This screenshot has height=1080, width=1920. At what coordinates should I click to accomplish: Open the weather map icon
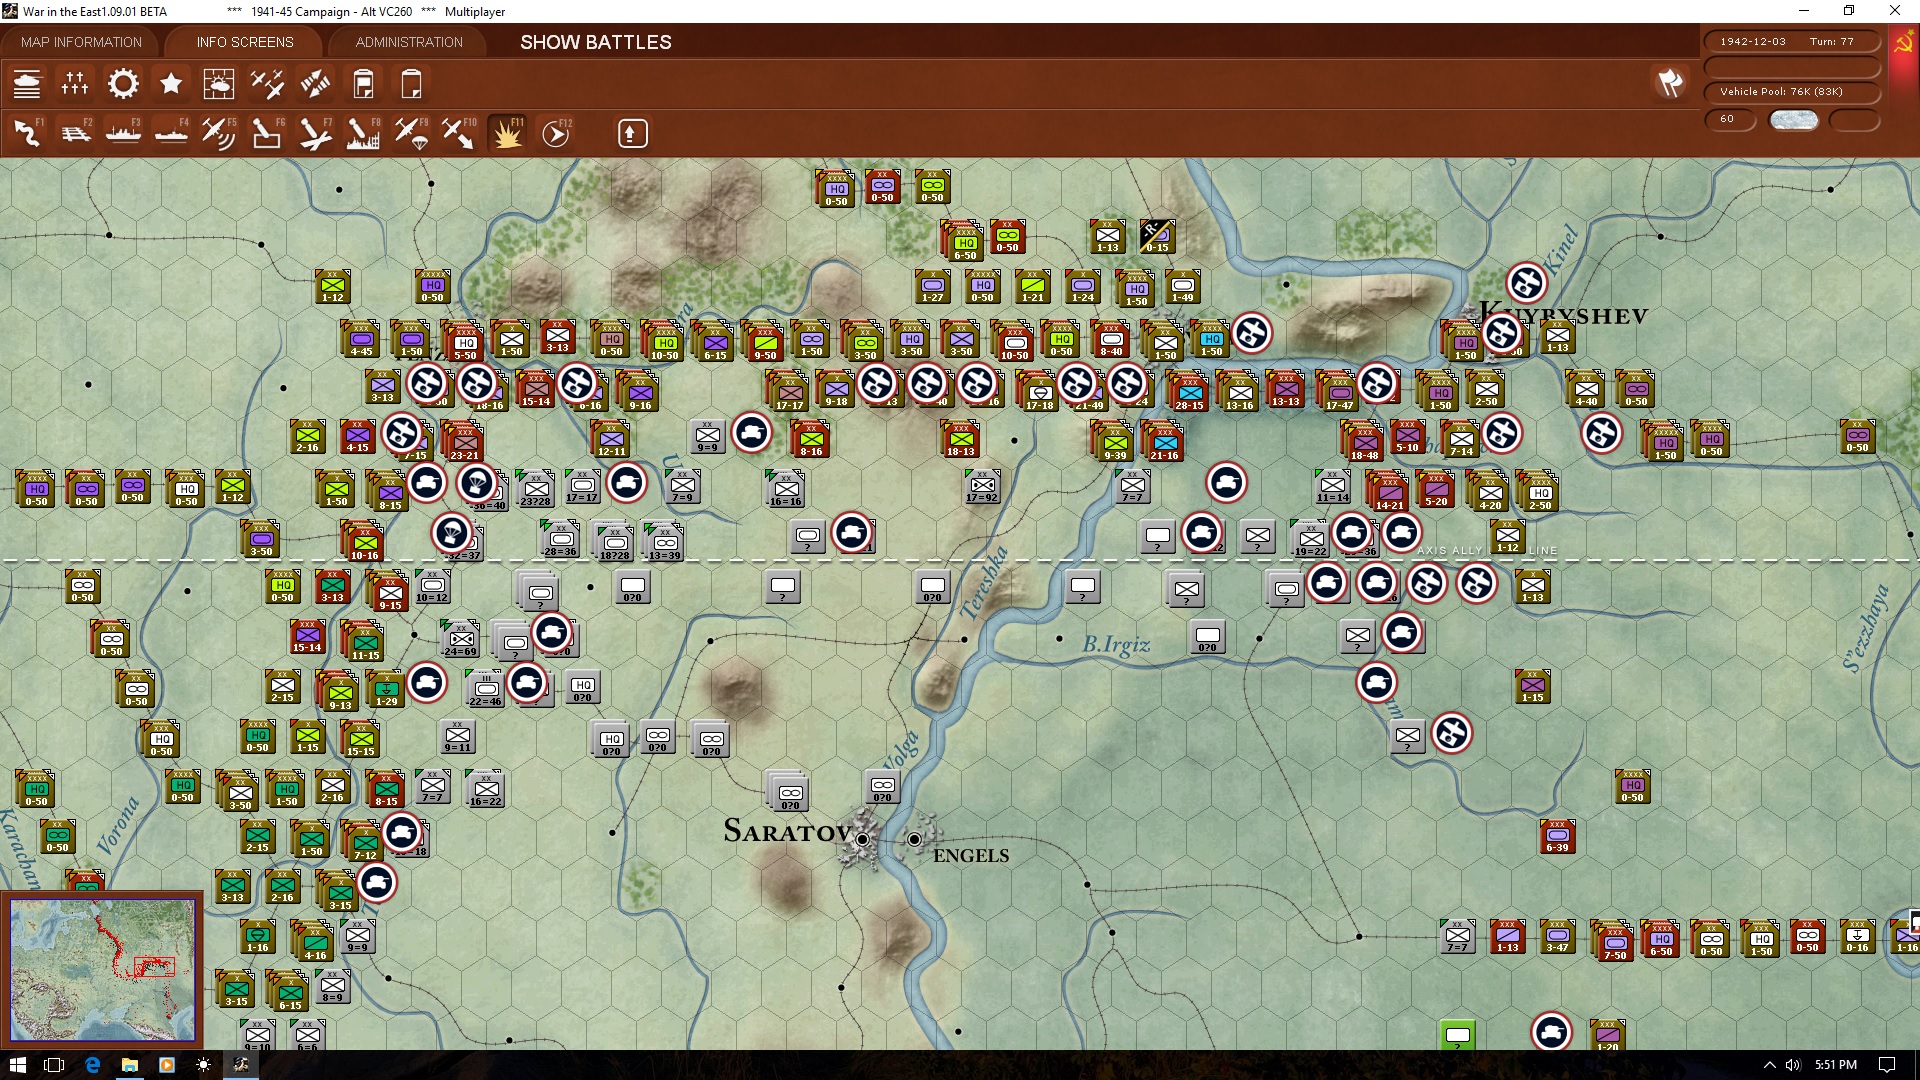coord(219,84)
